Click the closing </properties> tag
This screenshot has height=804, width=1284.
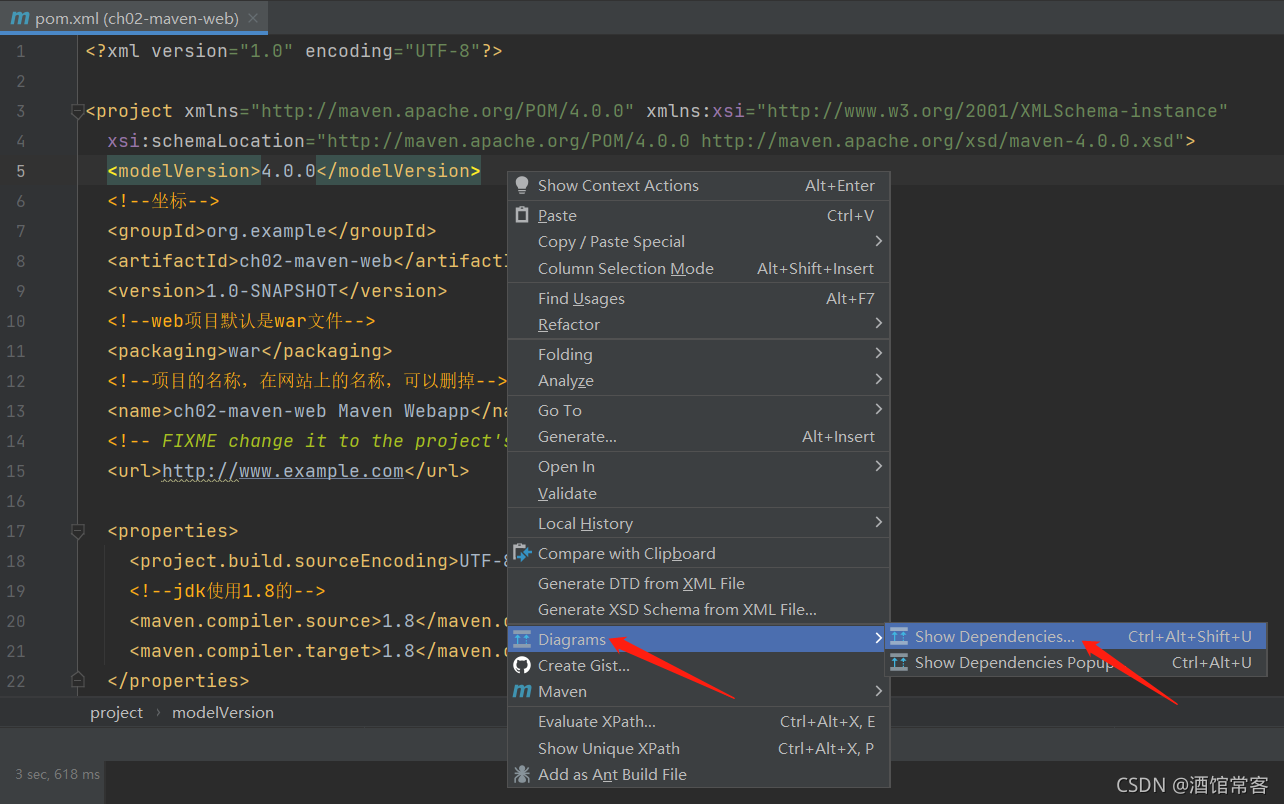click(178, 681)
